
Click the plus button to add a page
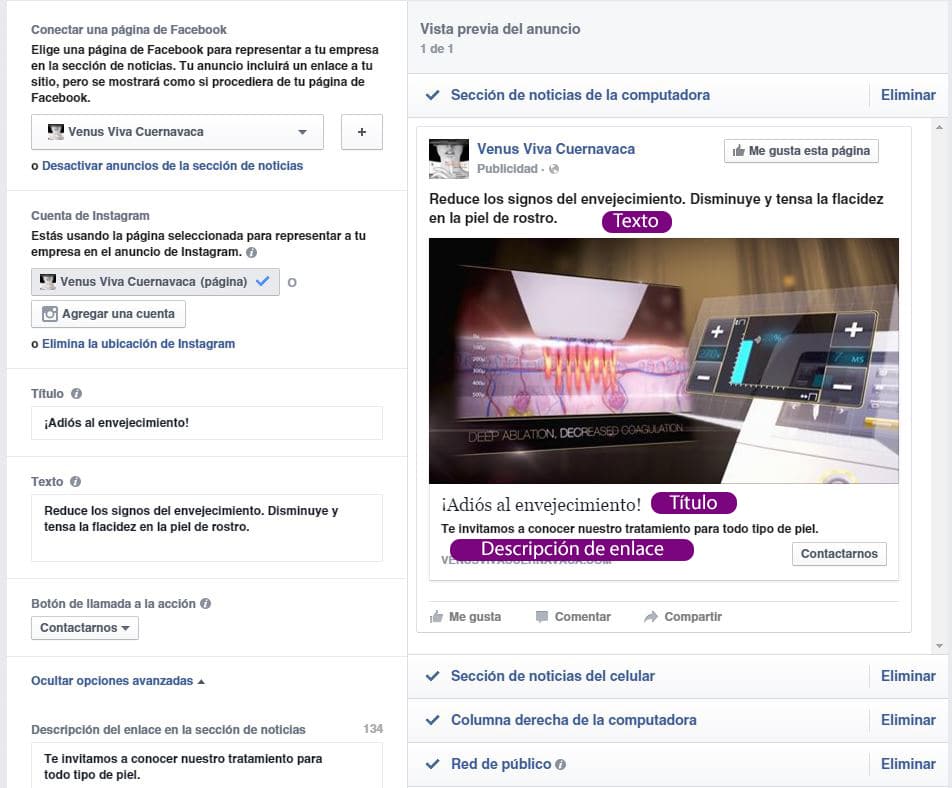click(362, 132)
